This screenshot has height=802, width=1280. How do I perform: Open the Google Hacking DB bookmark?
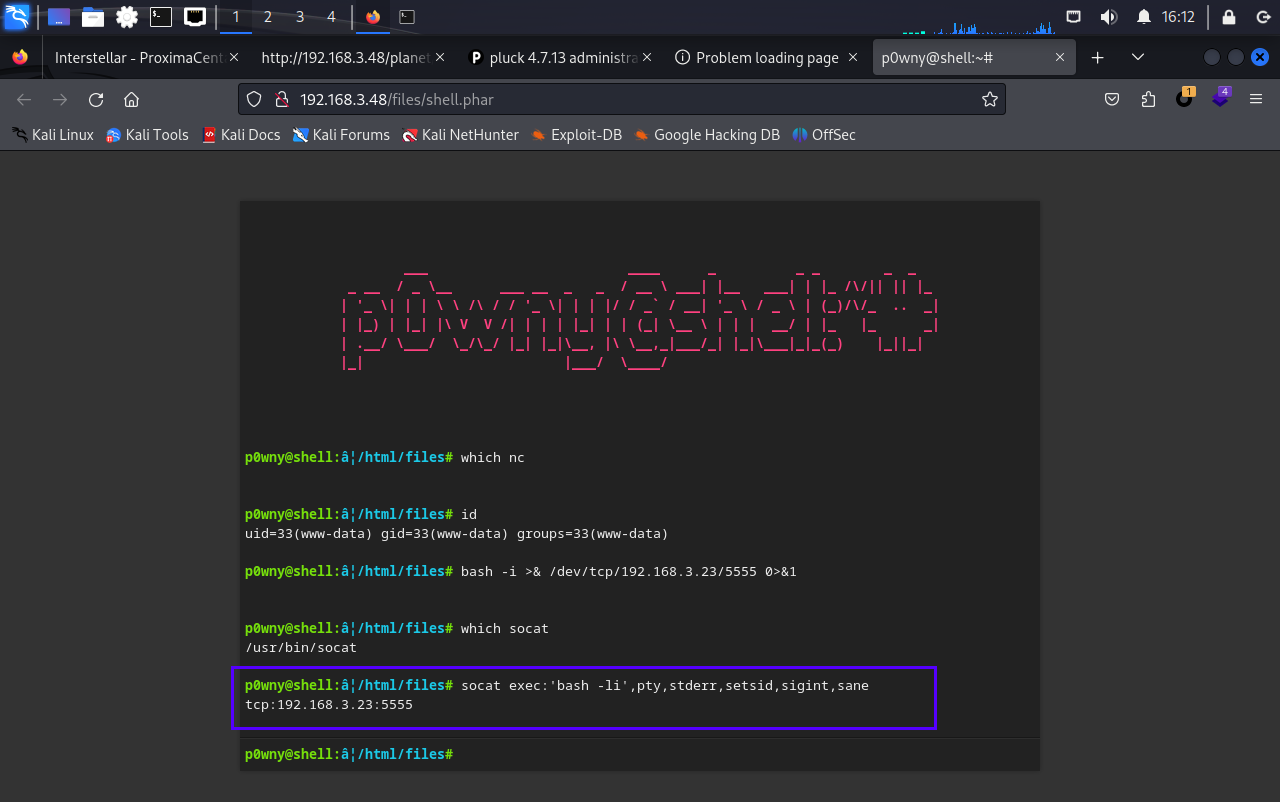point(707,135)
